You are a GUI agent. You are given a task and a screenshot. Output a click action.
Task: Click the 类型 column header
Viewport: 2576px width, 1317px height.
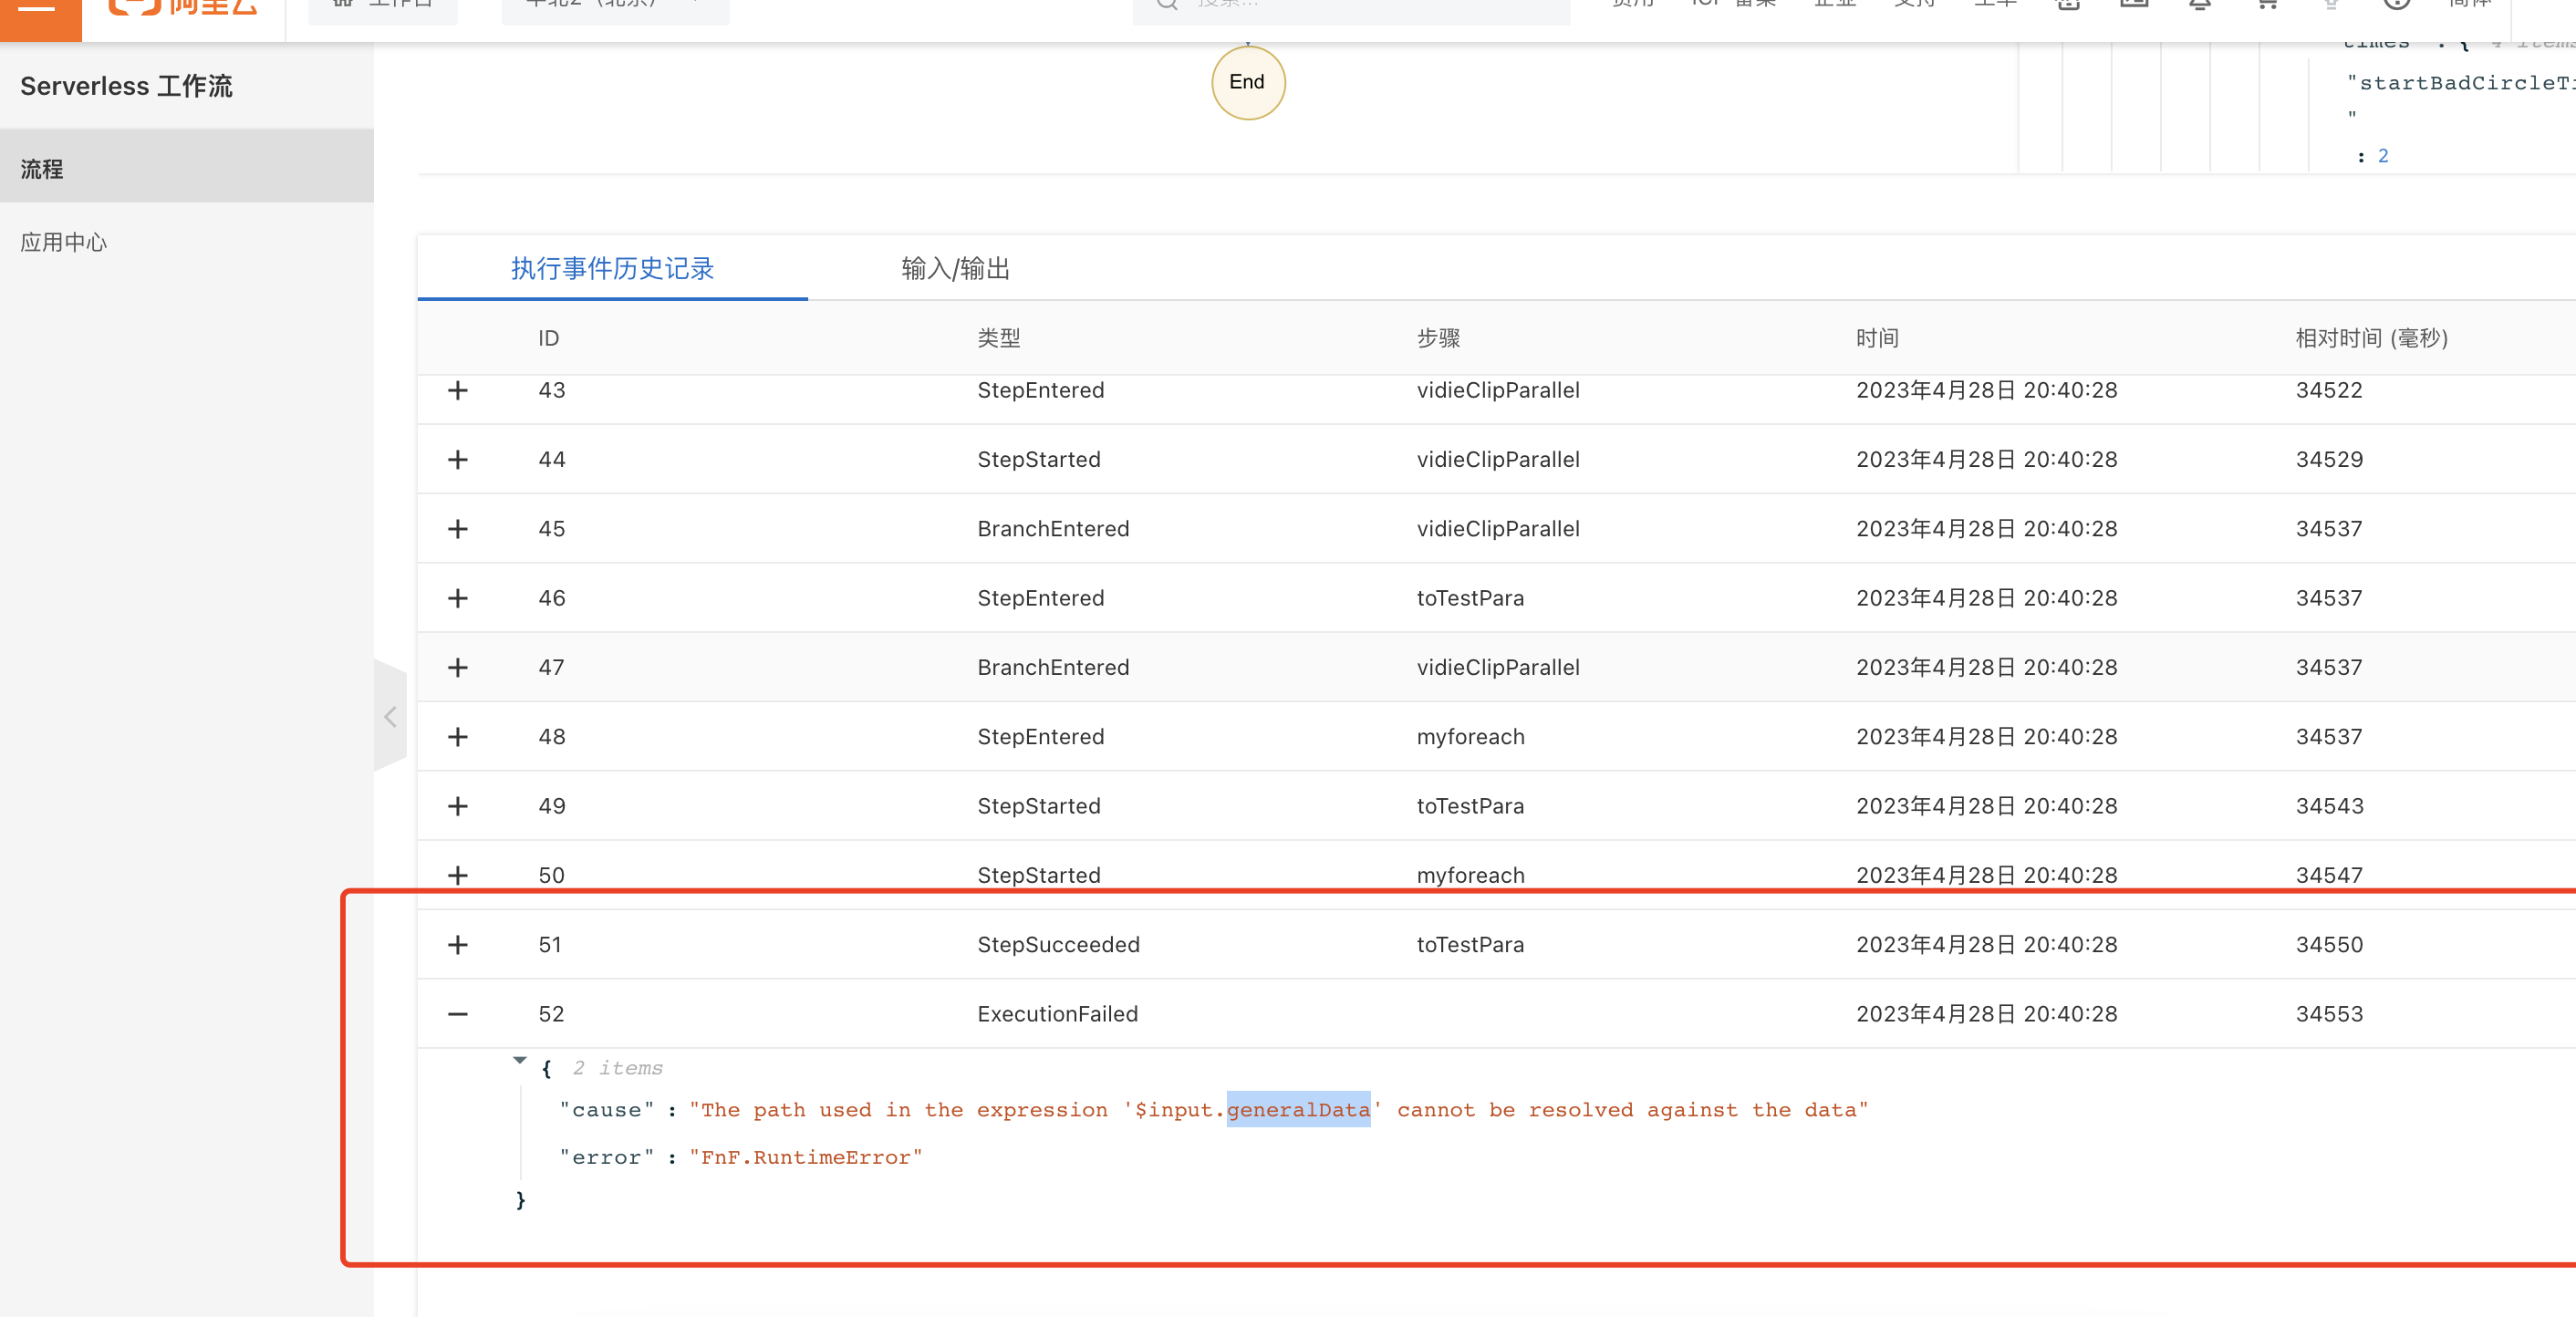tap(998, 338)
